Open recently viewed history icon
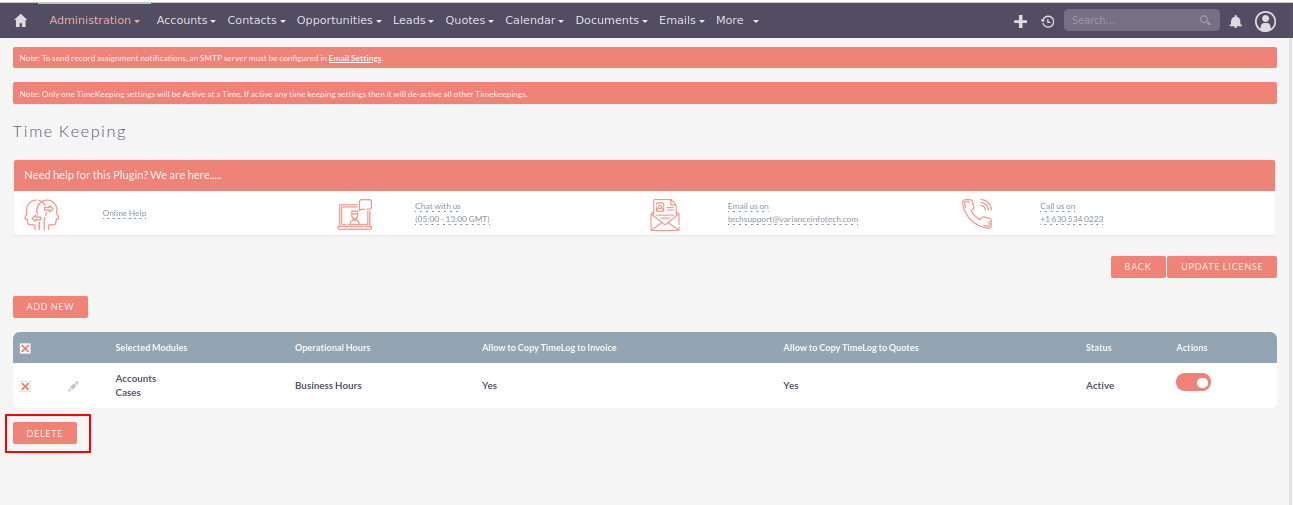 coord(1047,21)
